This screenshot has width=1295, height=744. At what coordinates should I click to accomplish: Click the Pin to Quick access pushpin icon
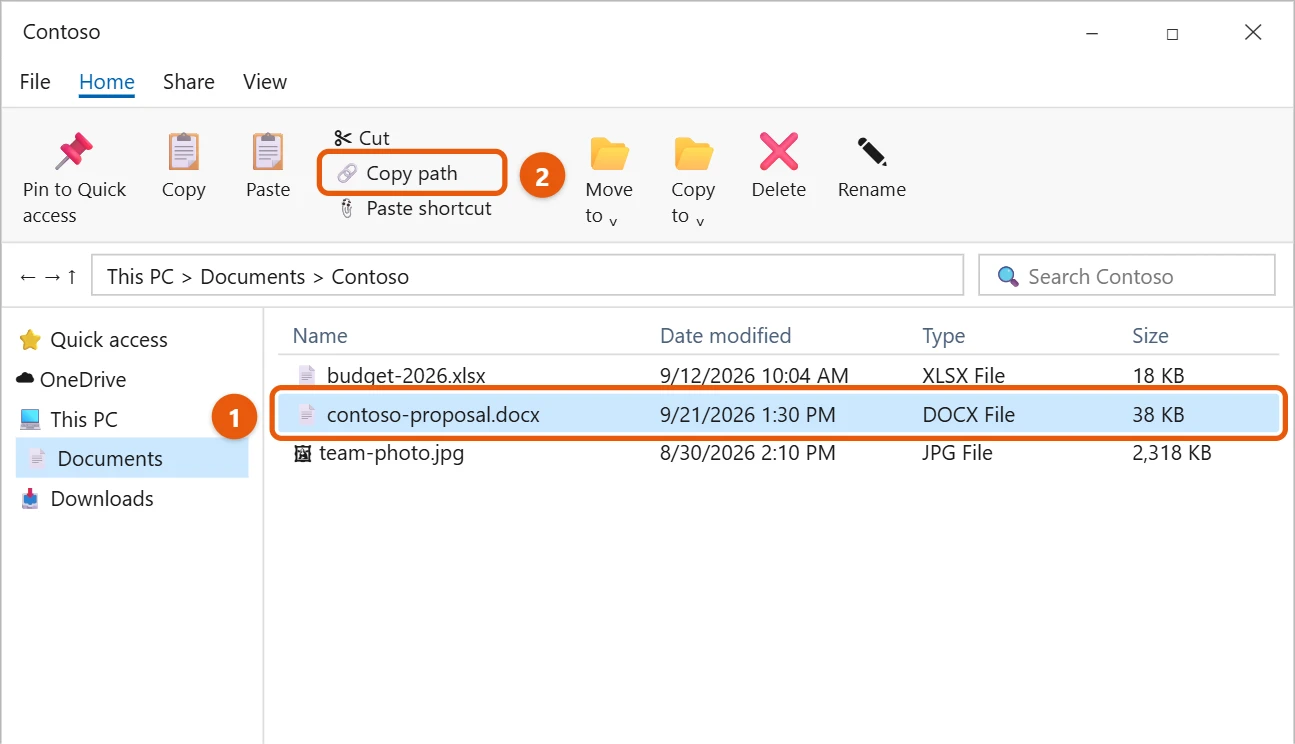[x=74, y=151]
